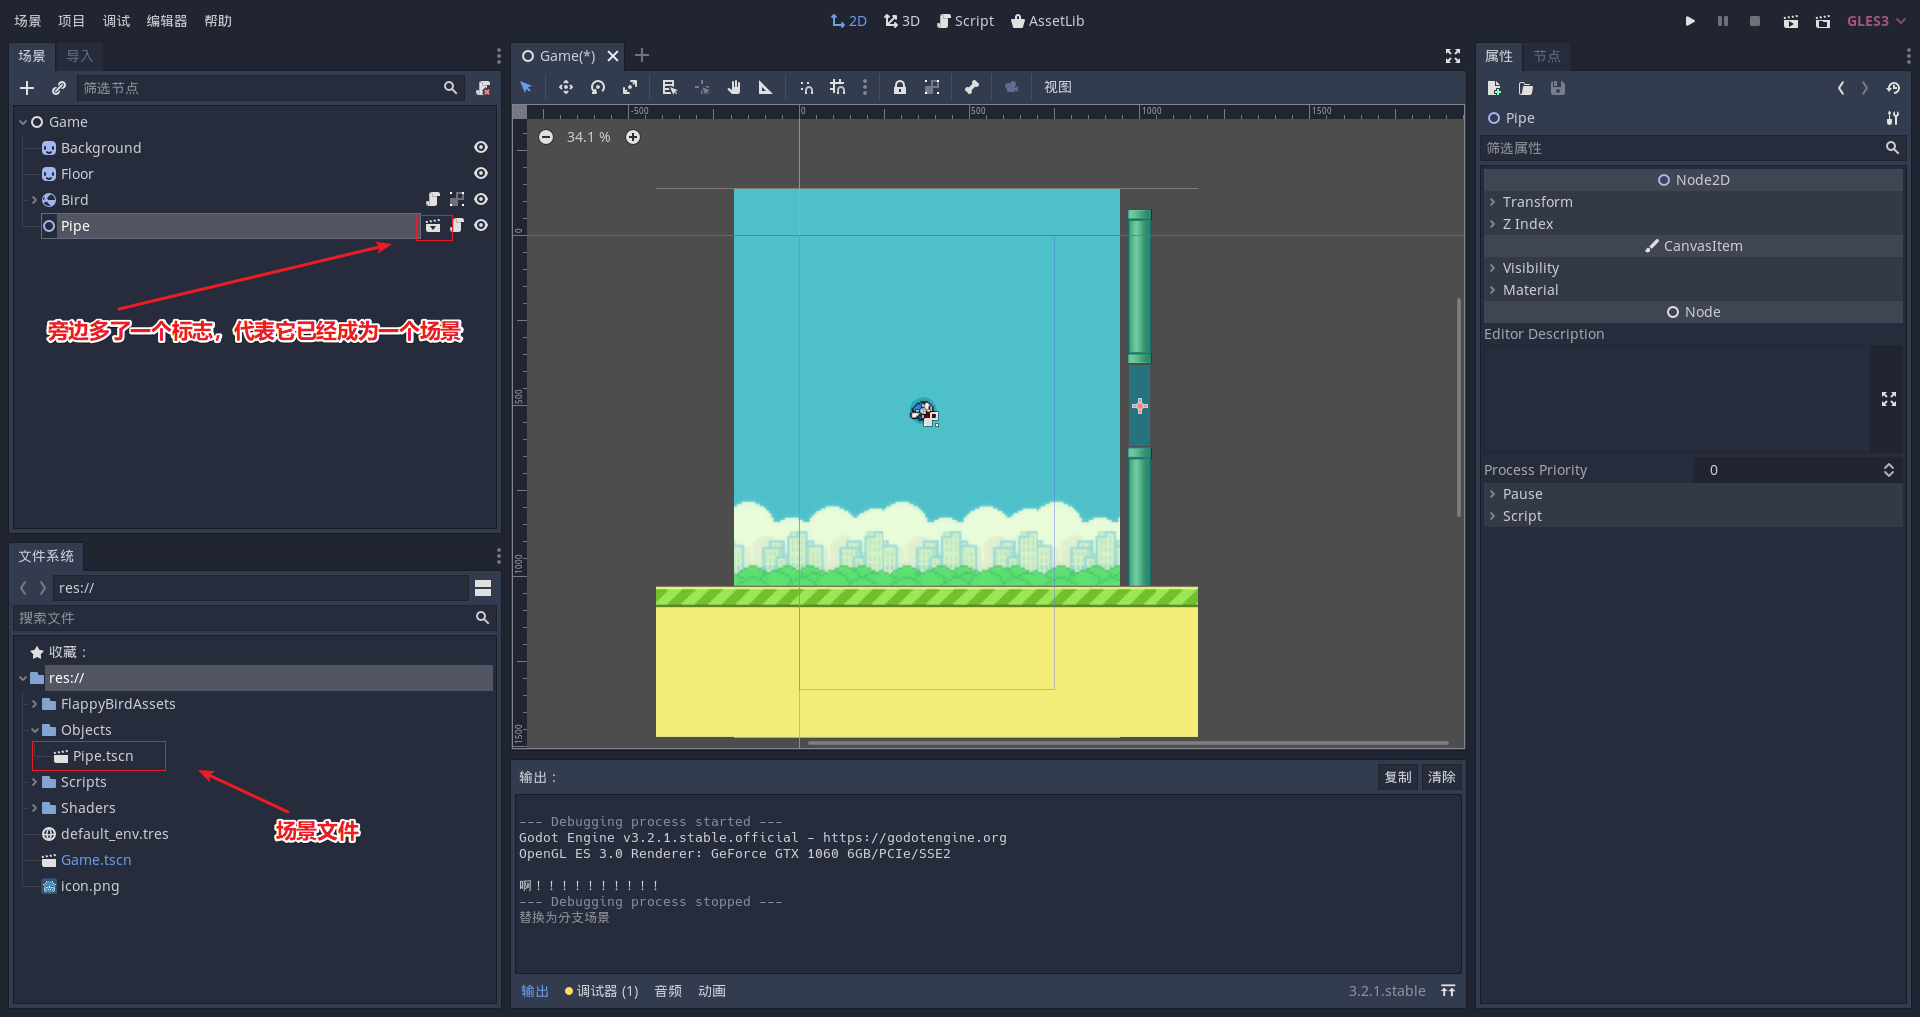Open the 调试器 (1) panel
This screenshot has width=1920, height=1017.
pyautogui.click(x=602, y=991)
